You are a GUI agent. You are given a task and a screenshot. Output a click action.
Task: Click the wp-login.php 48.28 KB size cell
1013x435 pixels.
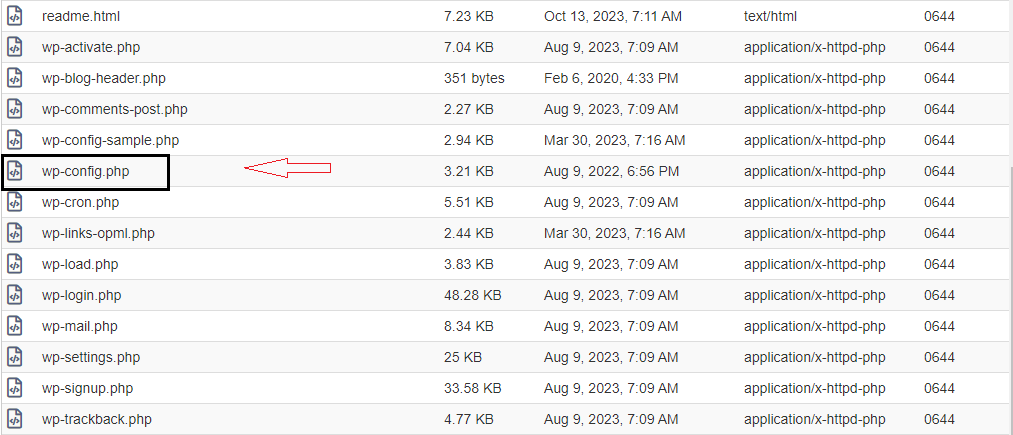[473, 295]
